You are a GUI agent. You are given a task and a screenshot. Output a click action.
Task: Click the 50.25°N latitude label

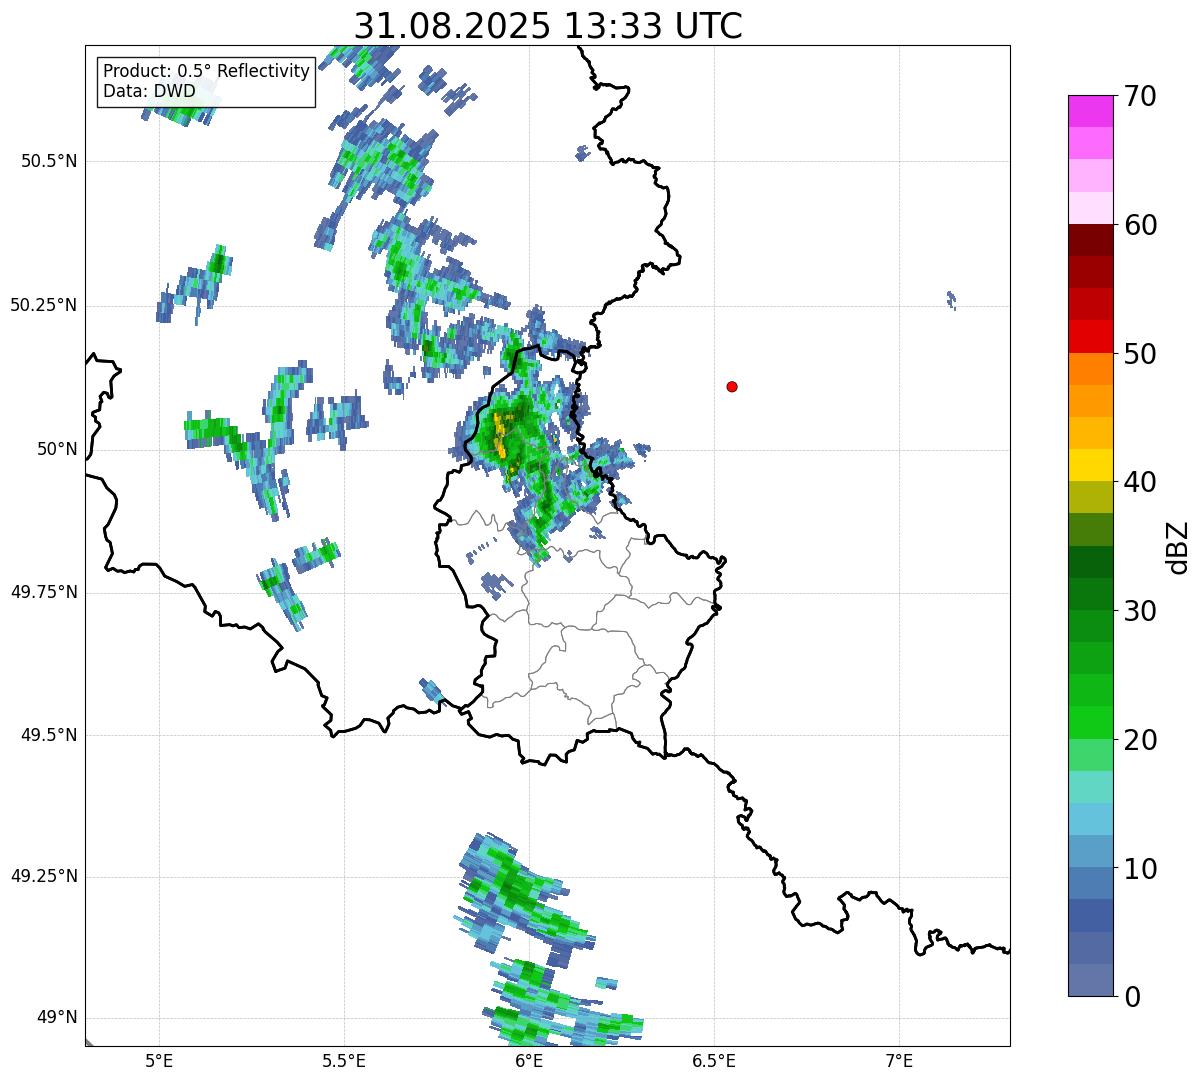43,305
